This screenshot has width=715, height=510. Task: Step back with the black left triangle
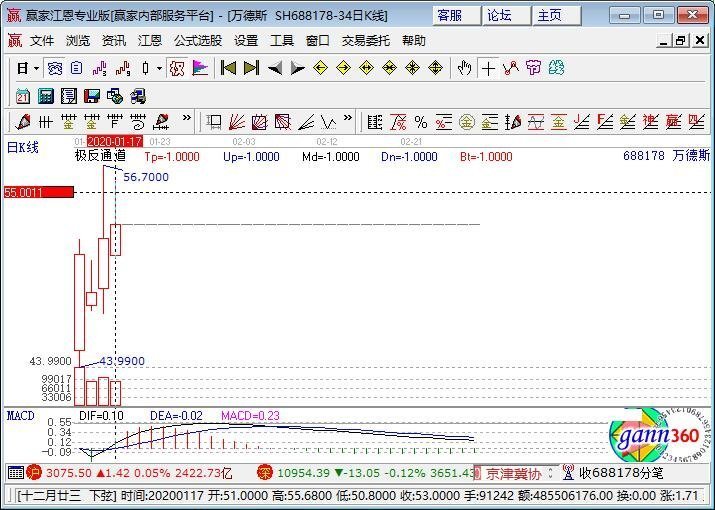pos(275,68)
